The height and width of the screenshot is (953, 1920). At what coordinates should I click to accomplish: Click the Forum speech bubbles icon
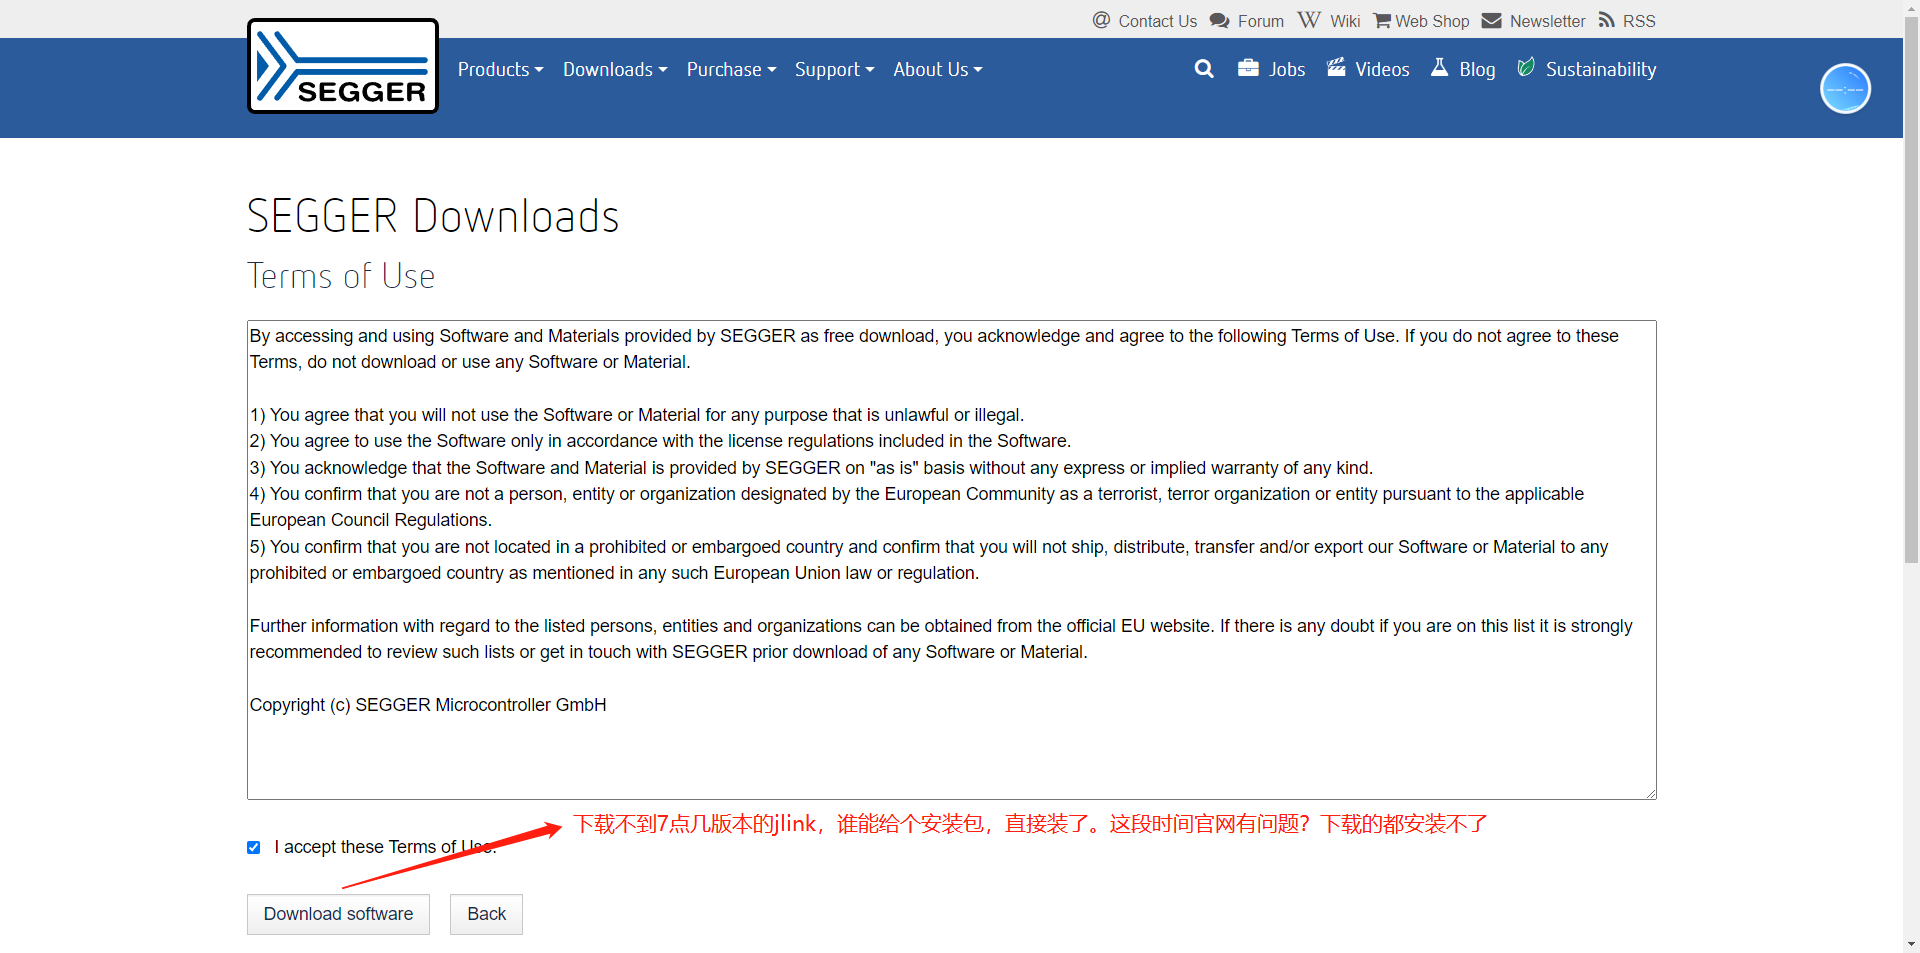tap(1219, 20)
